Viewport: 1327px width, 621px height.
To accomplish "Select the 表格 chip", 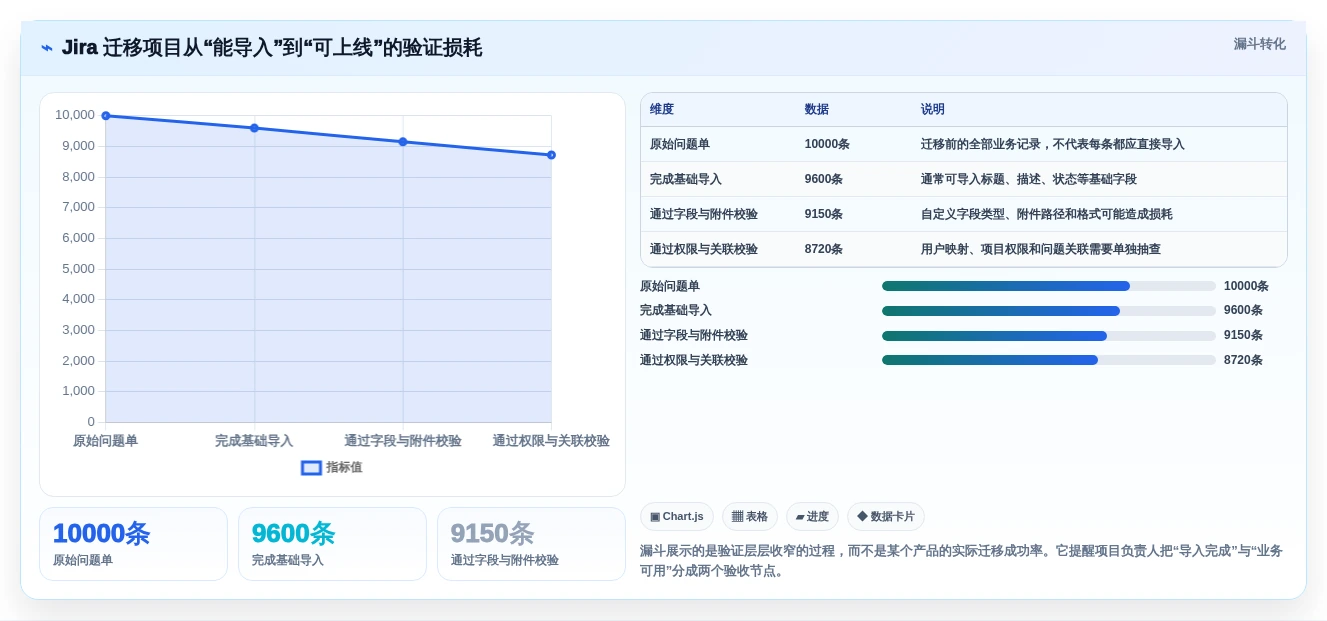I will [749, 516].
